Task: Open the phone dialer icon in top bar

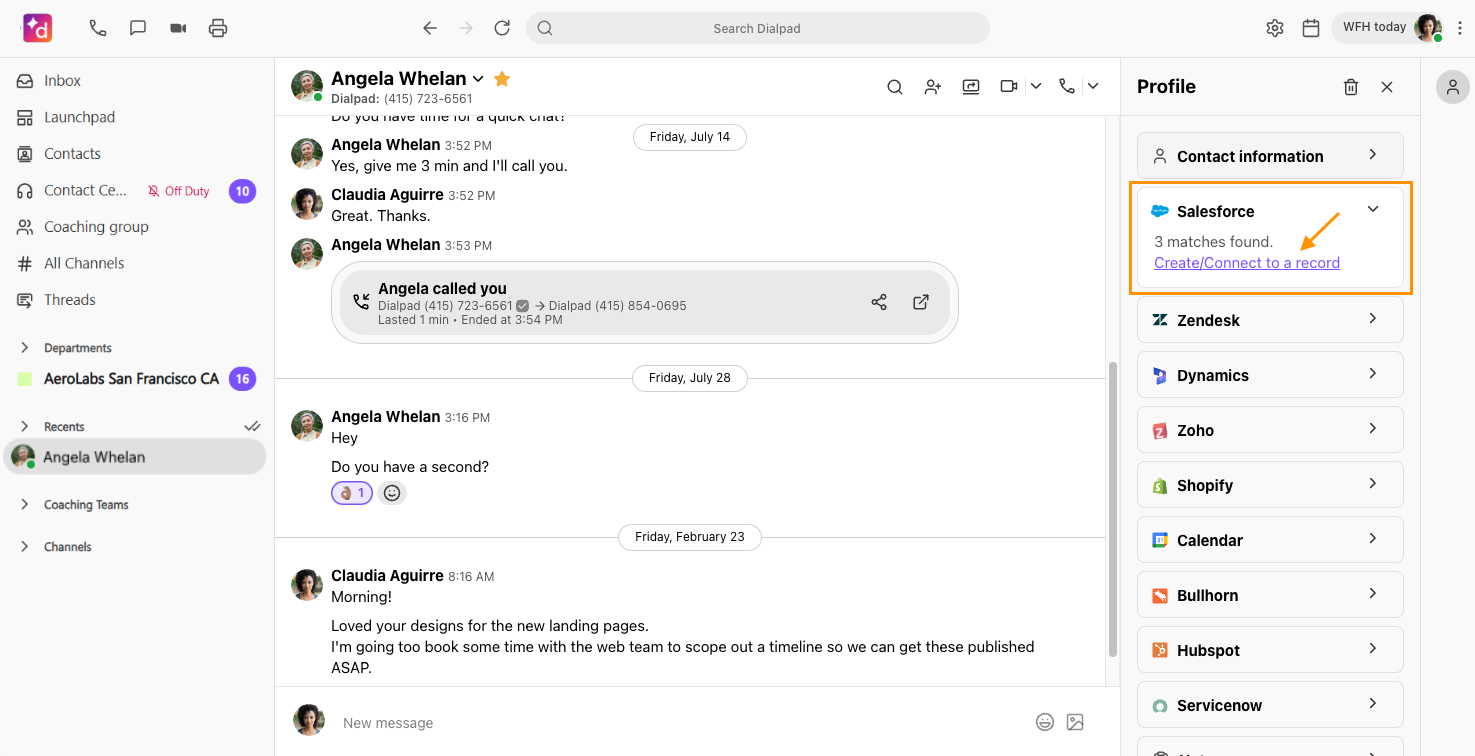Action: coord(98,28)
